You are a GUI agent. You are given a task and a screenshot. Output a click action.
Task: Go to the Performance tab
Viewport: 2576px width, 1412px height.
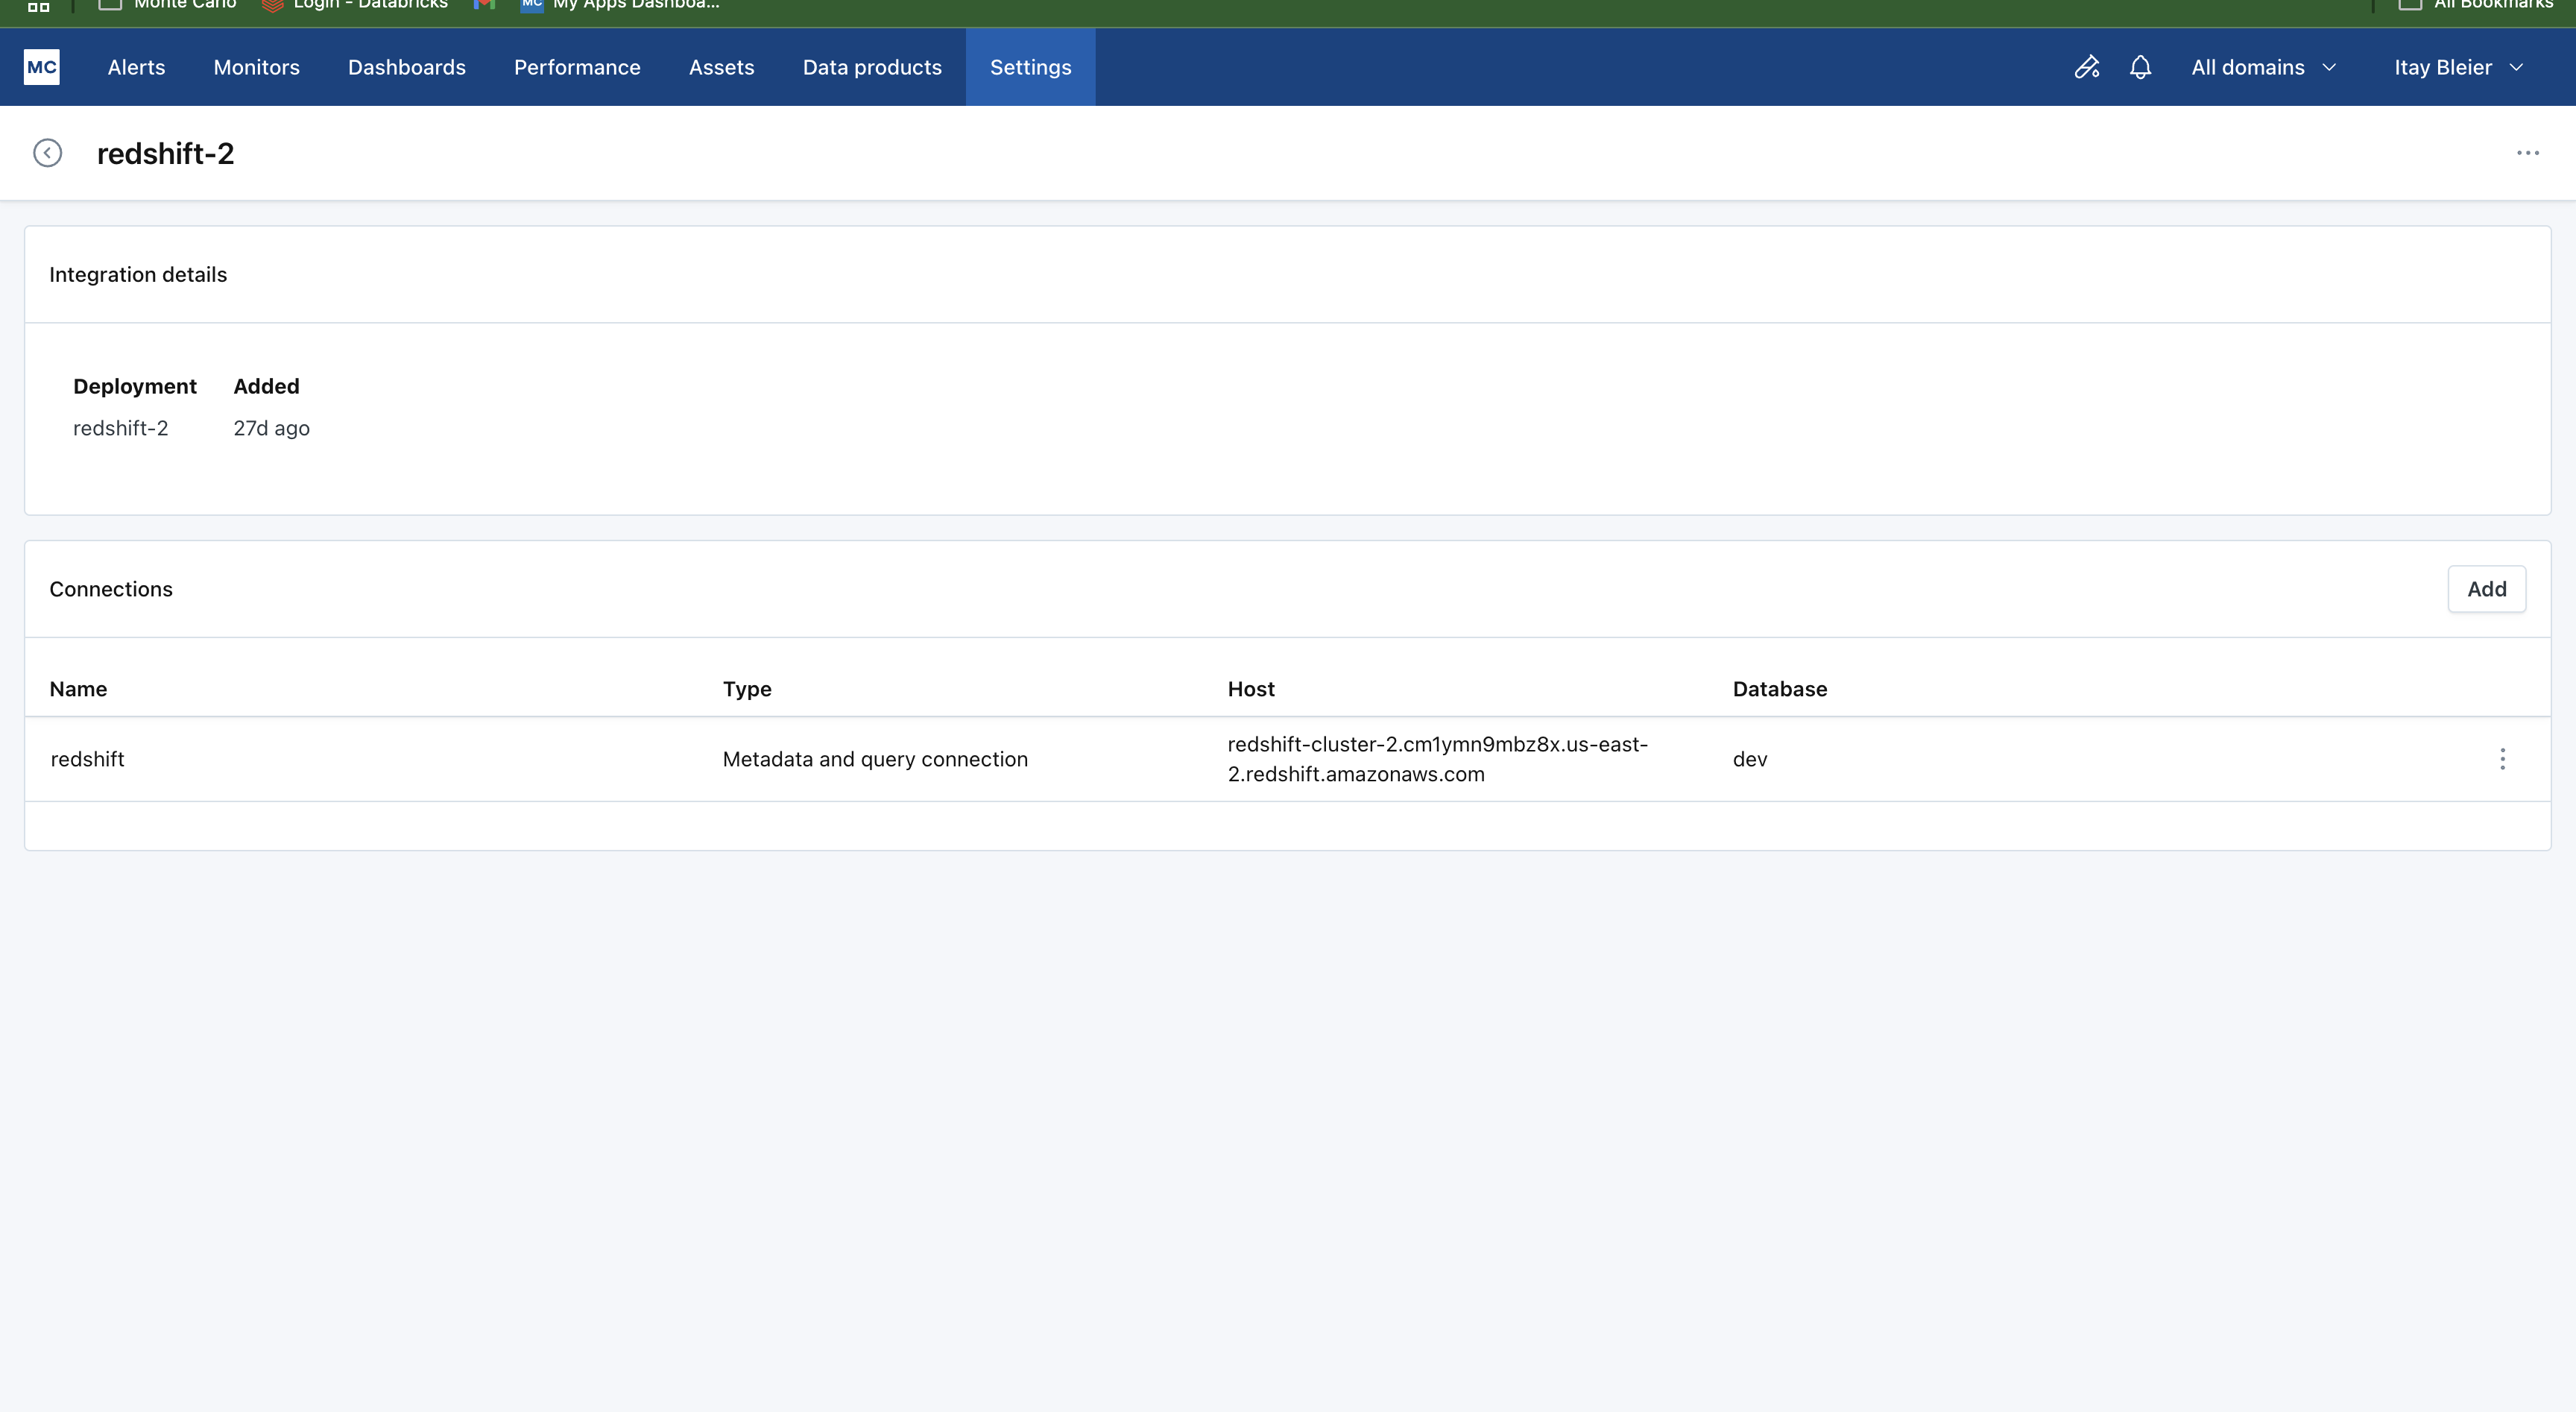click(x=577, y=67)
